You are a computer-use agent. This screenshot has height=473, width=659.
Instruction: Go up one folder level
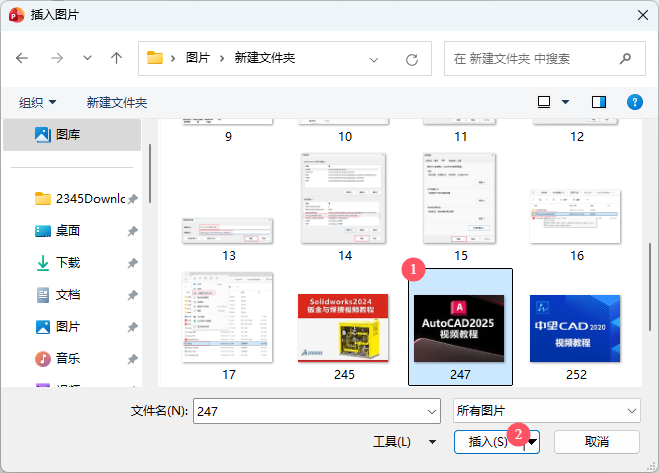pos(116,58)
